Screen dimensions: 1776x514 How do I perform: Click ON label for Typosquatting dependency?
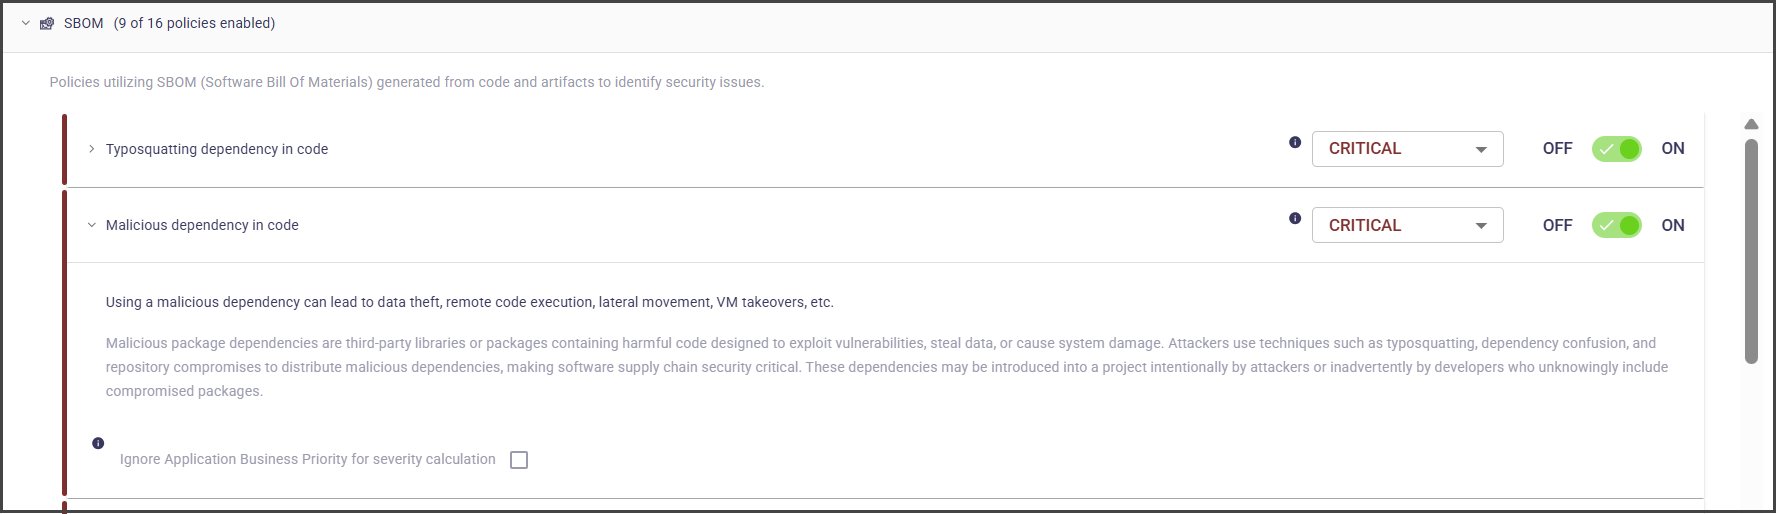(x=1672, y=149)
